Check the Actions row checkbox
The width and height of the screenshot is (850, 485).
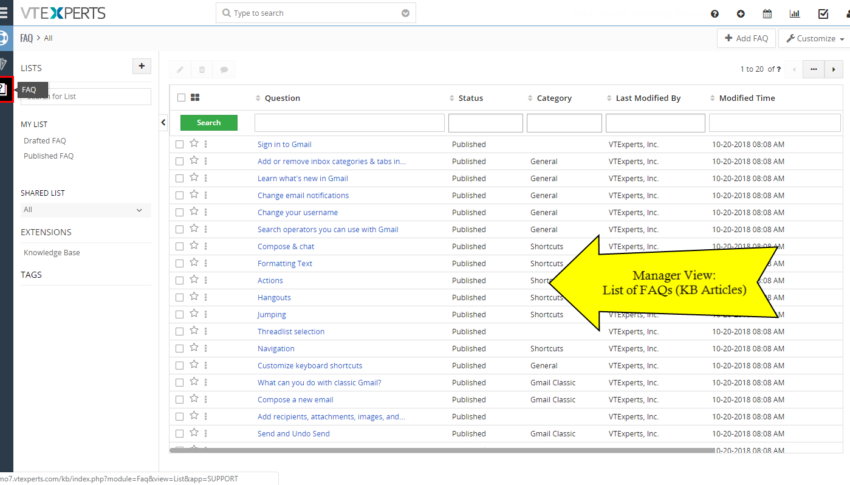[x=179, y=280]
